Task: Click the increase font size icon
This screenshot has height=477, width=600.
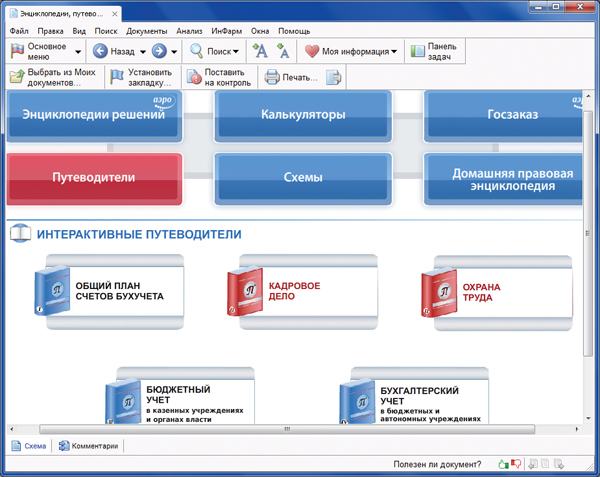Action: tap(260, 51)
